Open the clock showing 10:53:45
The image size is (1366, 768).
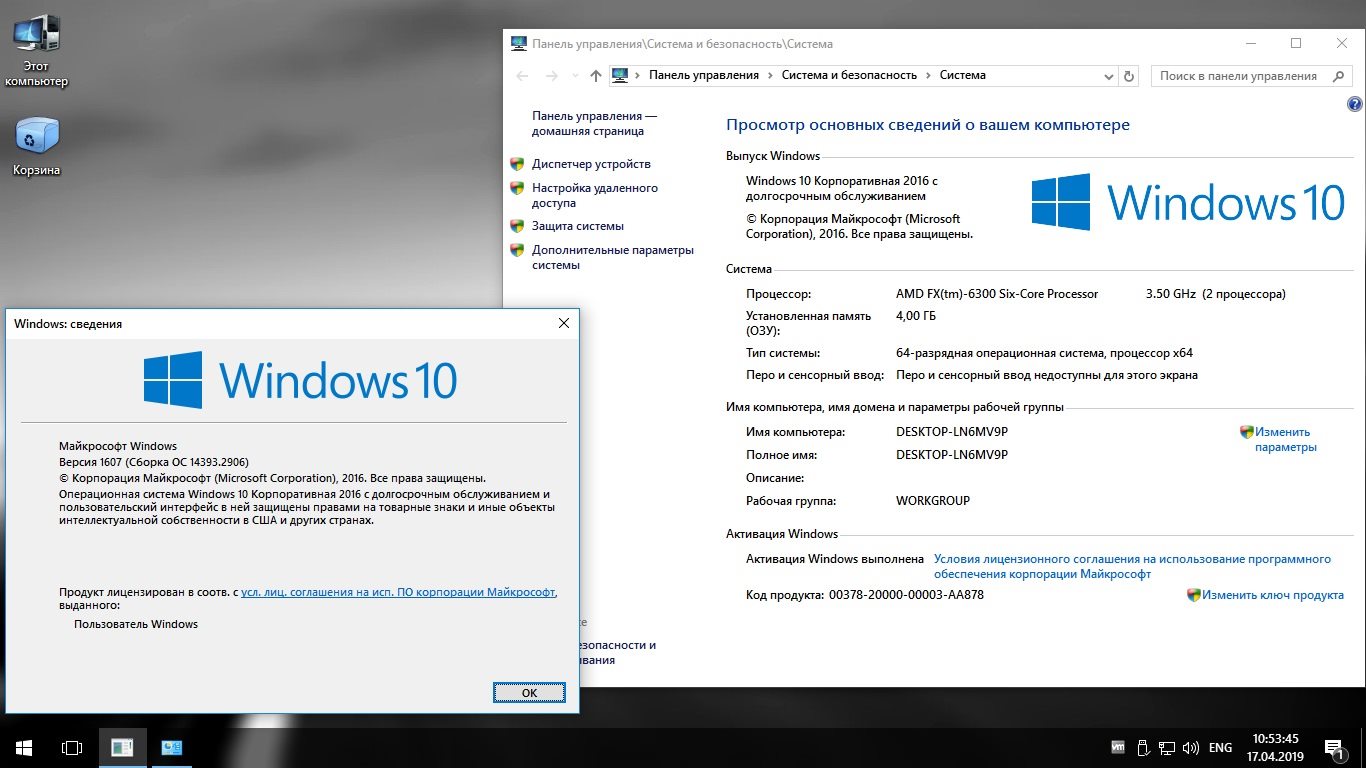1274,747
